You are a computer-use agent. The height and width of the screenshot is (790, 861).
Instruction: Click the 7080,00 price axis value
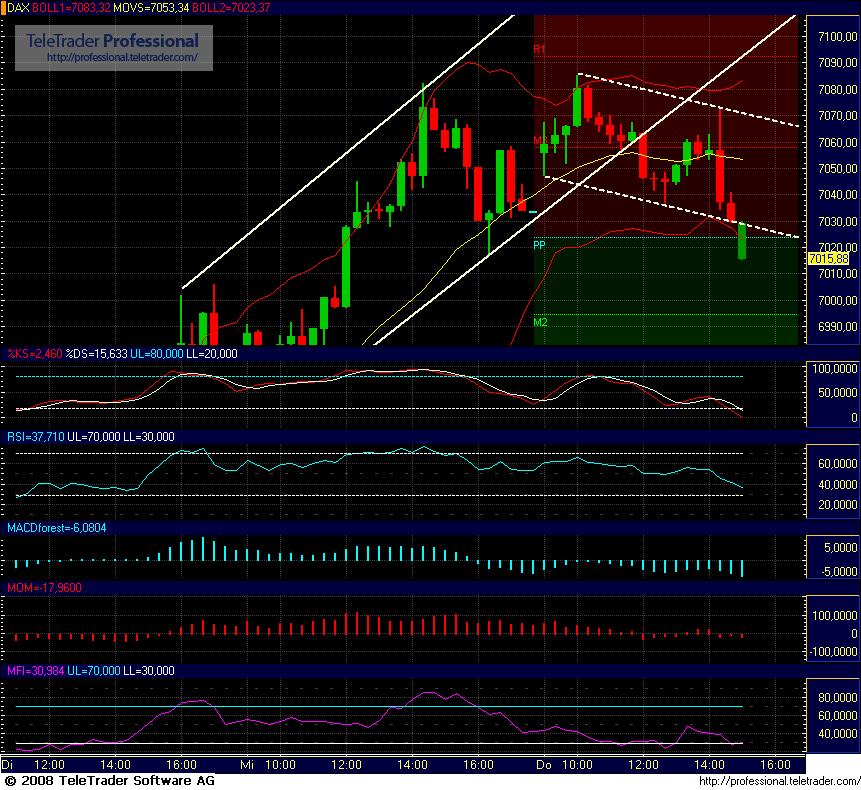837,89
